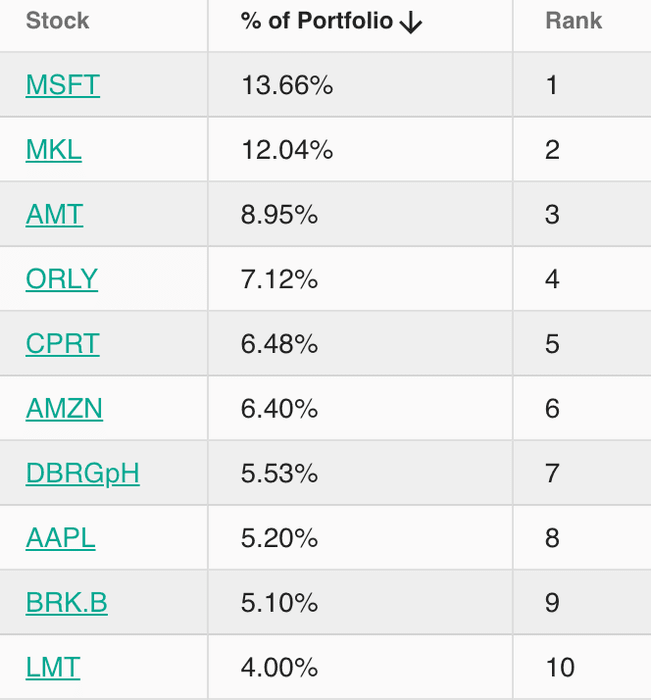
Task: Sort by the Rank column header
Action: (x=574, y=21)
